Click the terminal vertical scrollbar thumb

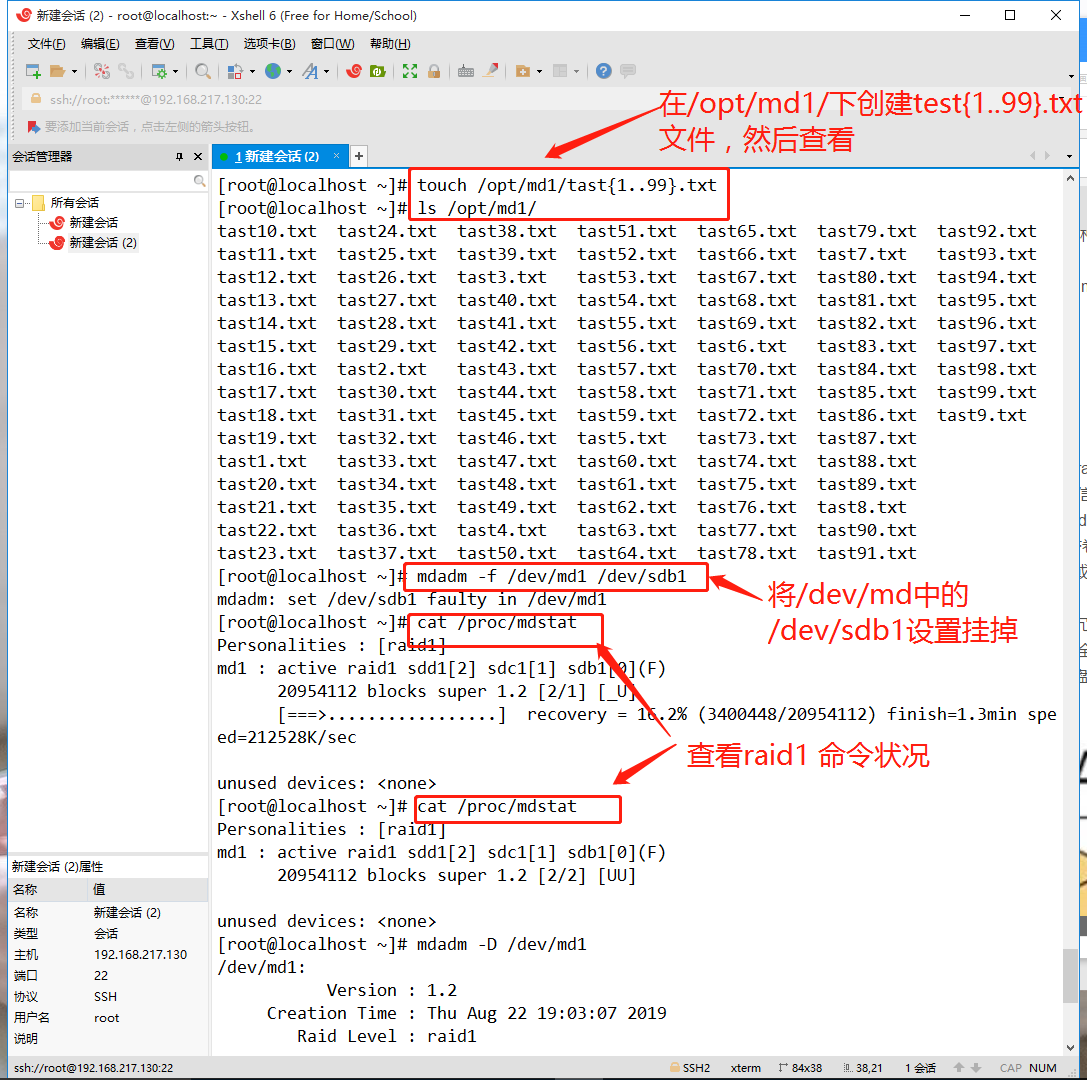[x=1070, y=976]
